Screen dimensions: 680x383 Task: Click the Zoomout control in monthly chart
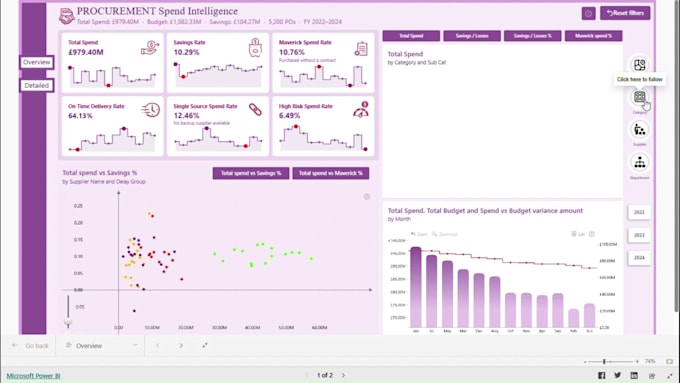445,234
